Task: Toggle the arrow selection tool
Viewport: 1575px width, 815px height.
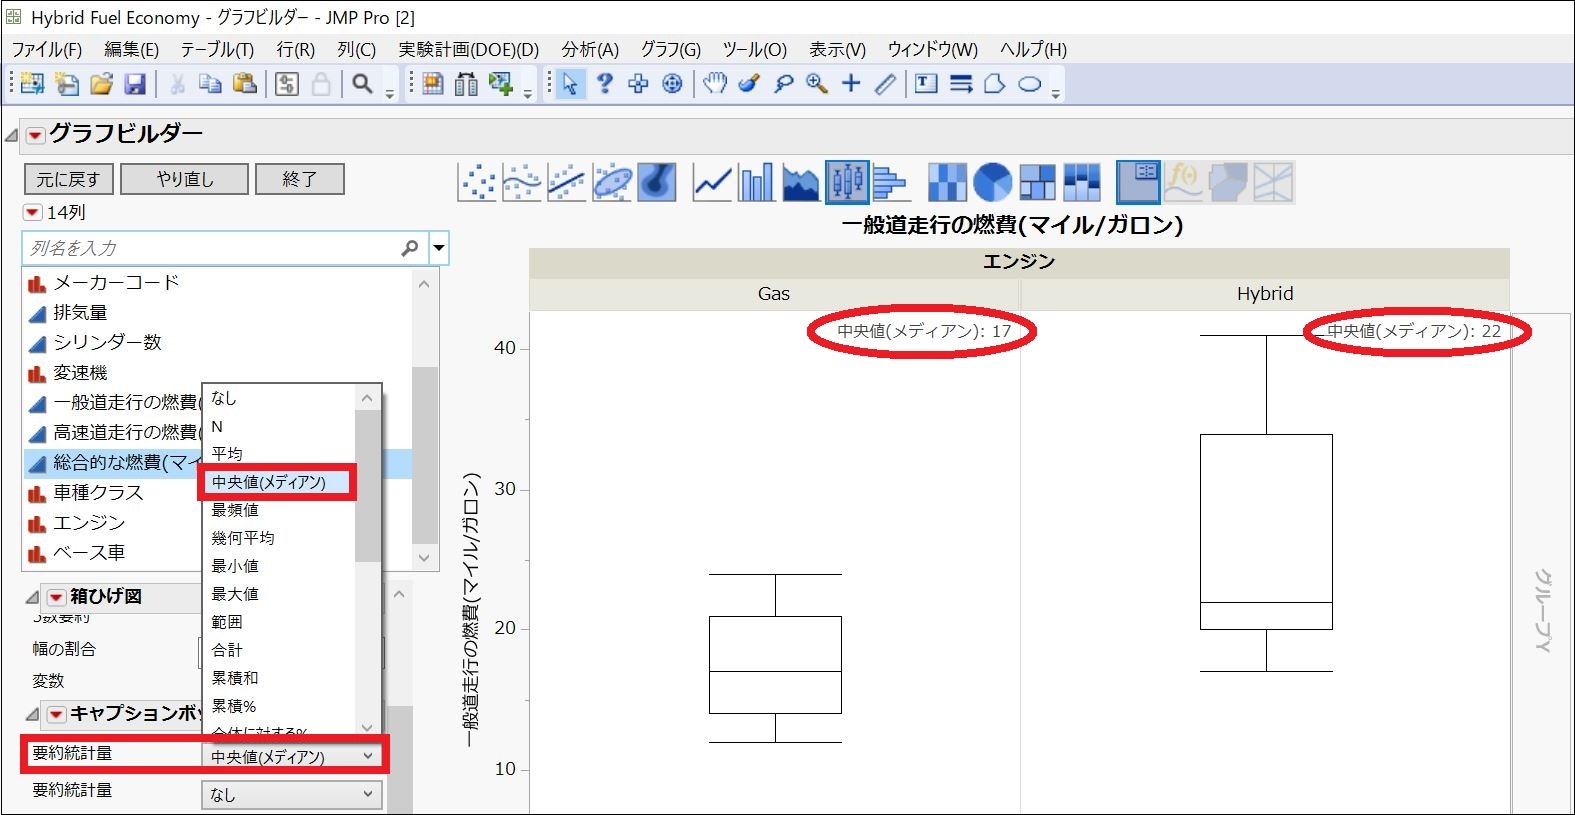Action: (570, 84)
